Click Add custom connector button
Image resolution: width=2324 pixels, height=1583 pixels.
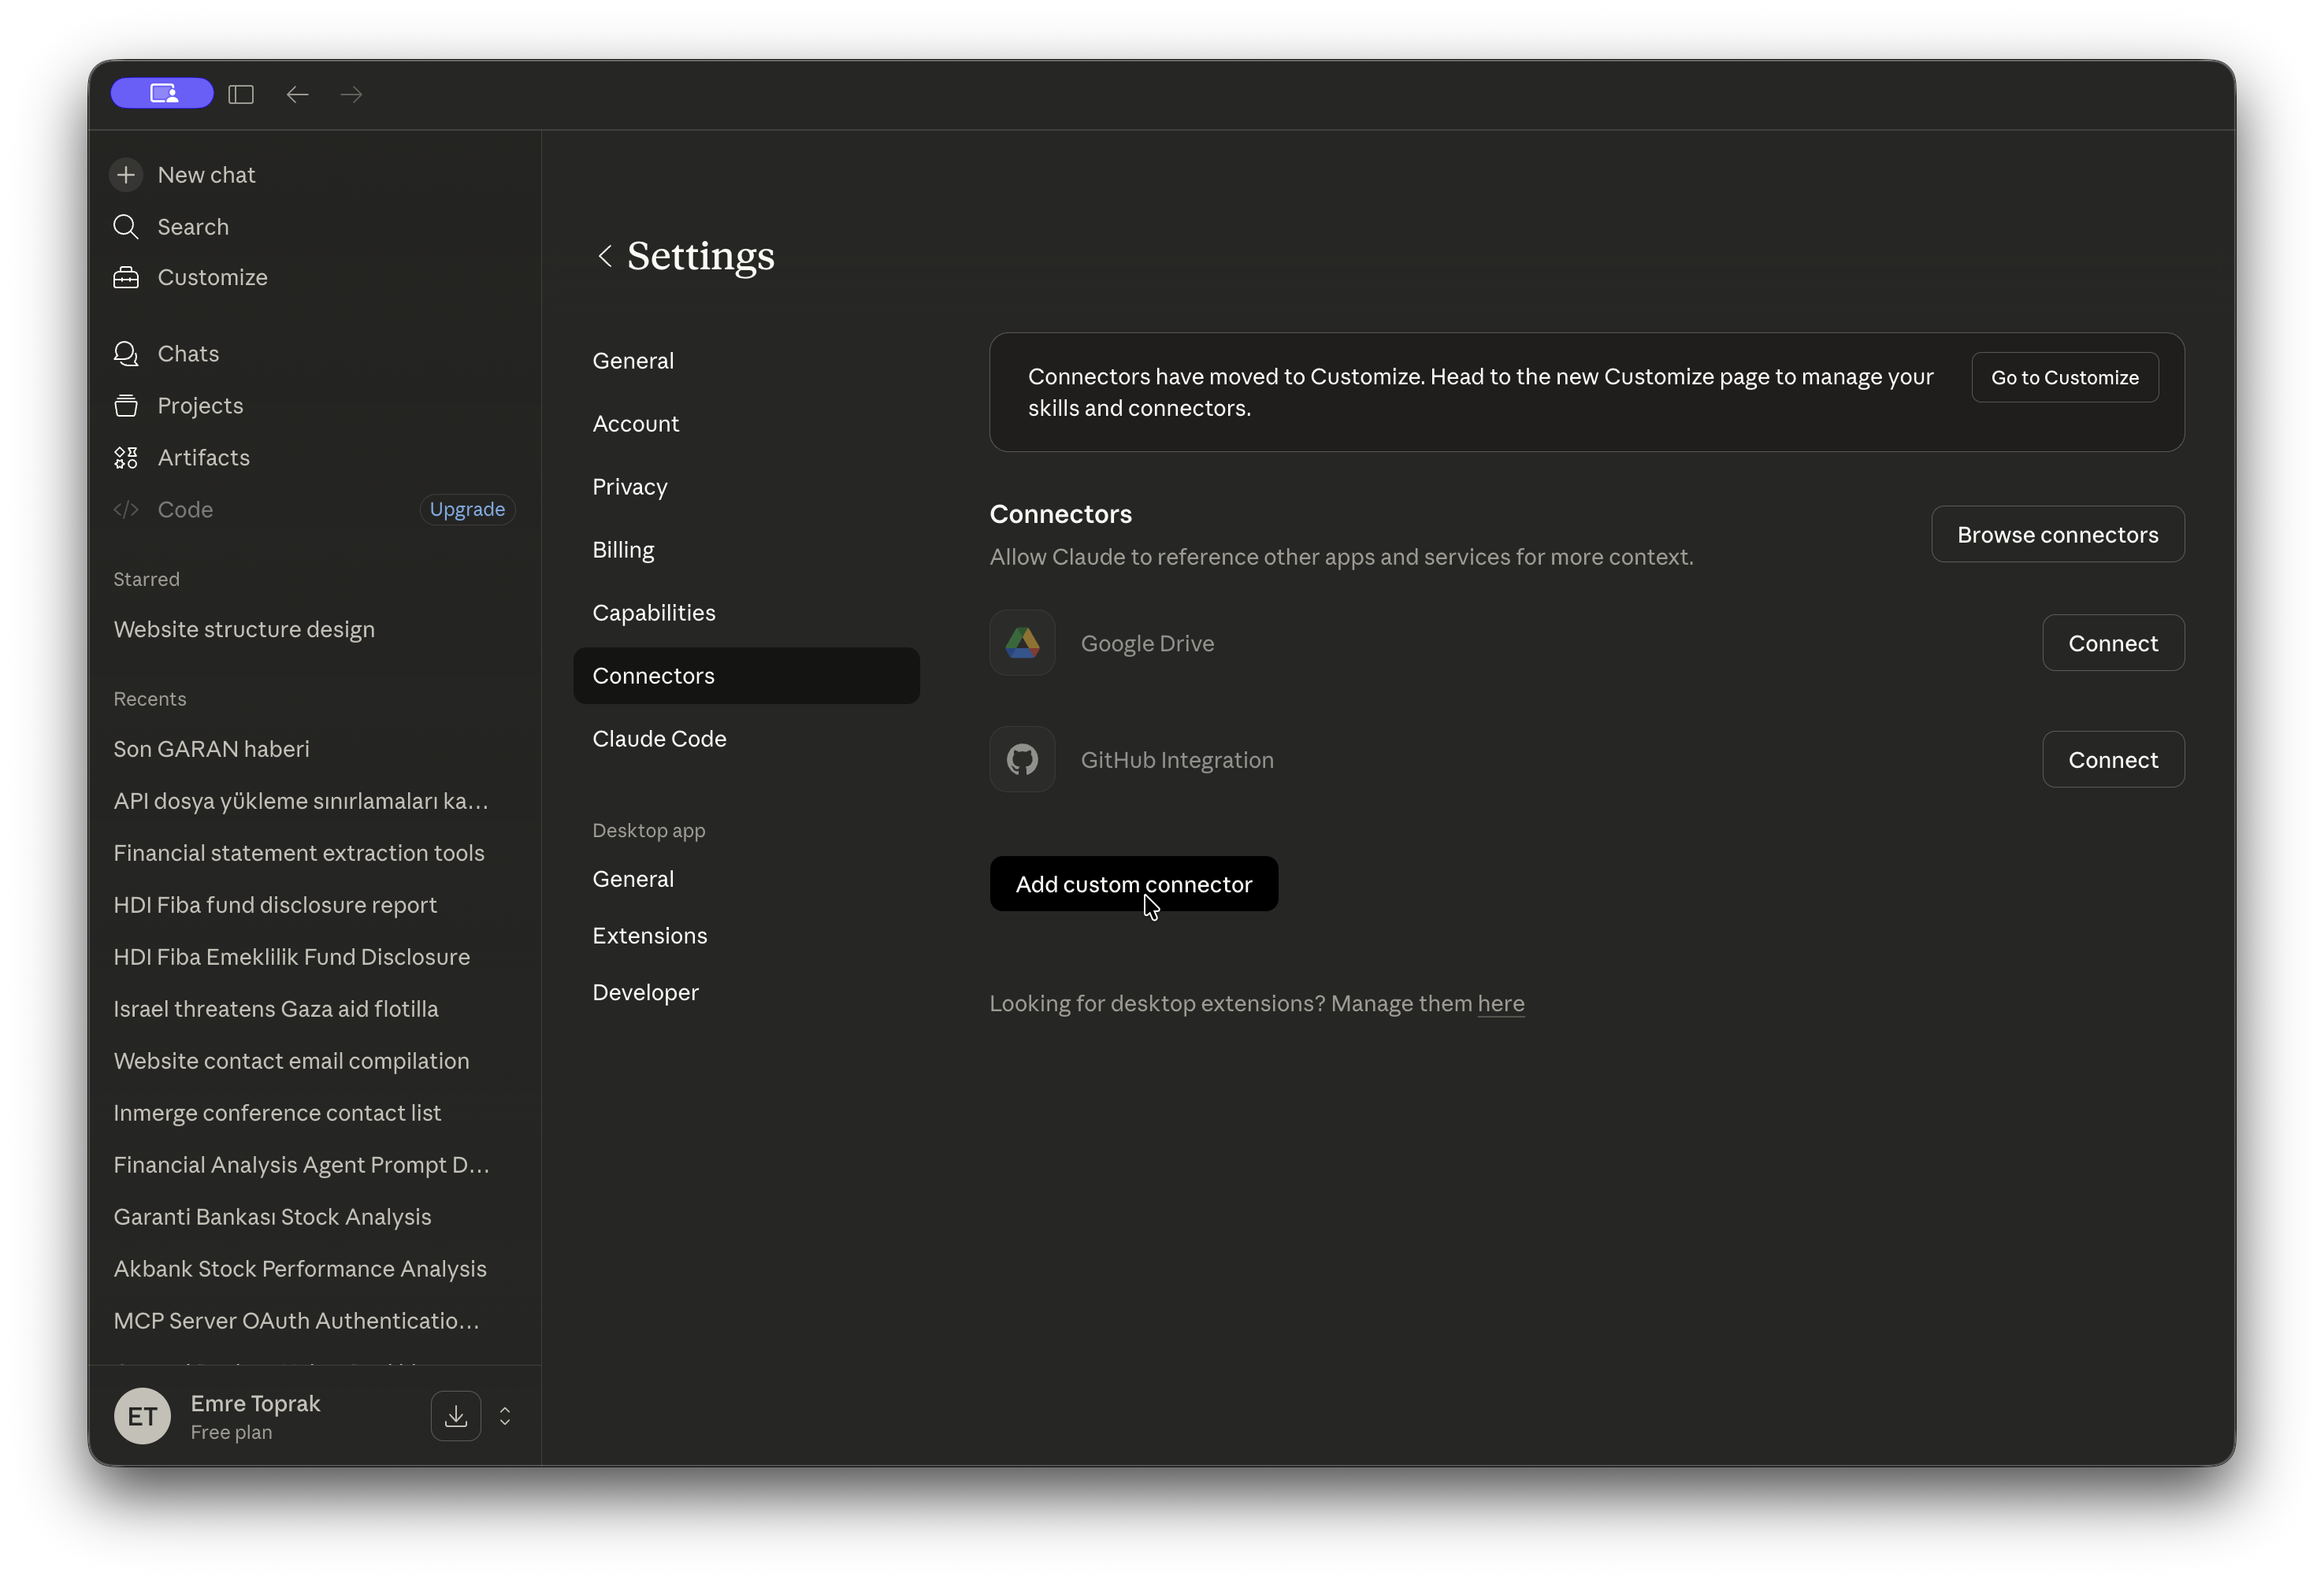click(1134, 884)
